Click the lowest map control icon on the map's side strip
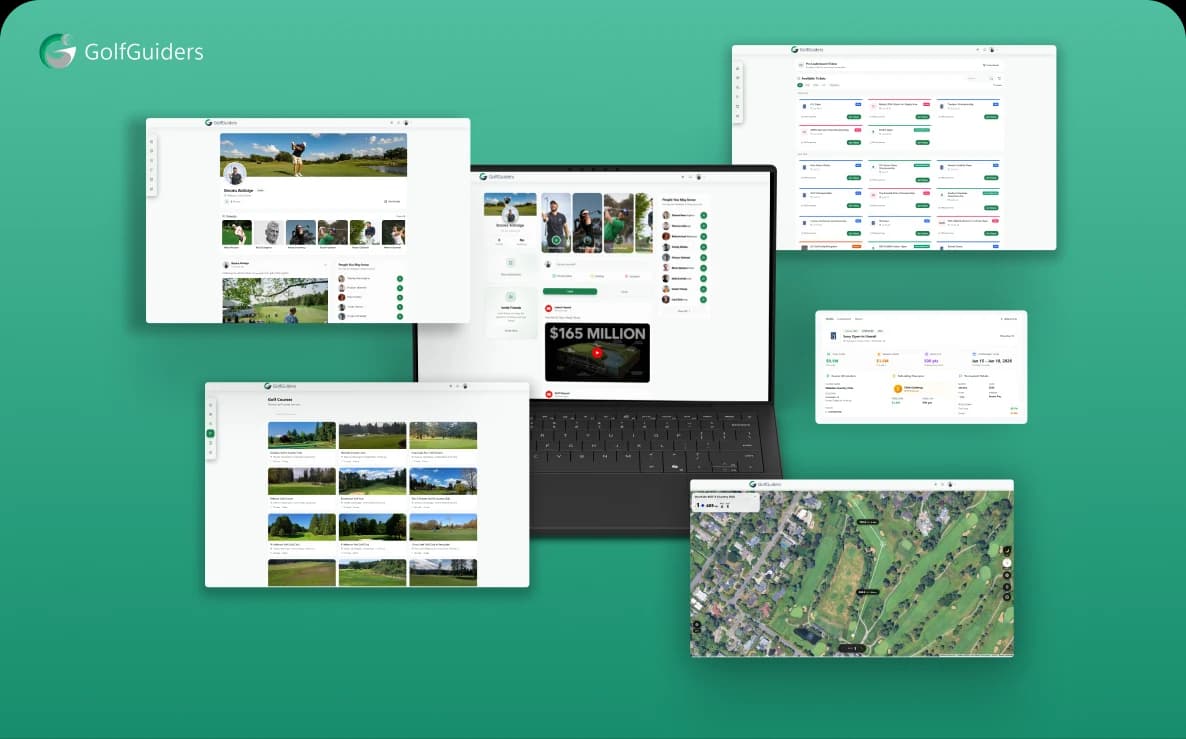Screen dimensions: 1186x739 pyautogui.click(x=1007, y=598)
